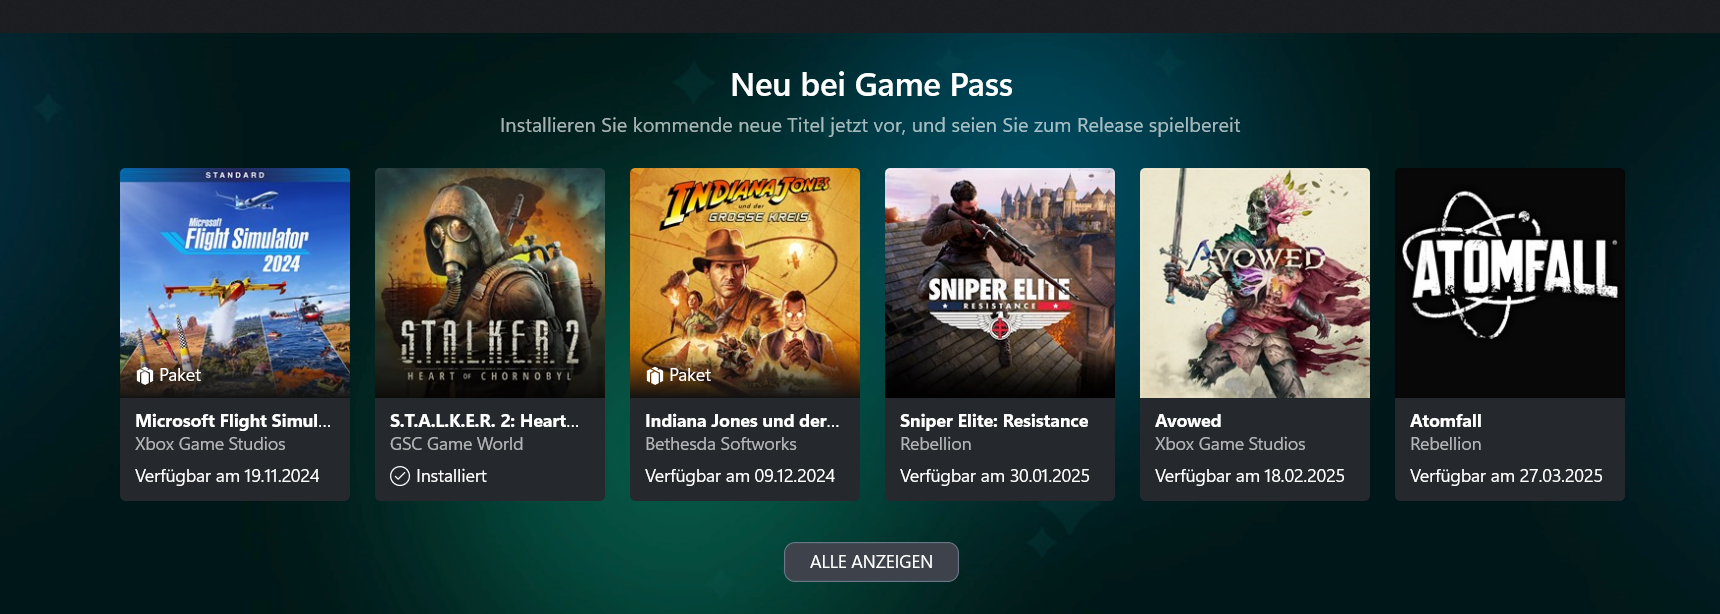Click the Paket icon on Indiana Jones cover
Viewport: 1720px width, 614px height.
655,376
